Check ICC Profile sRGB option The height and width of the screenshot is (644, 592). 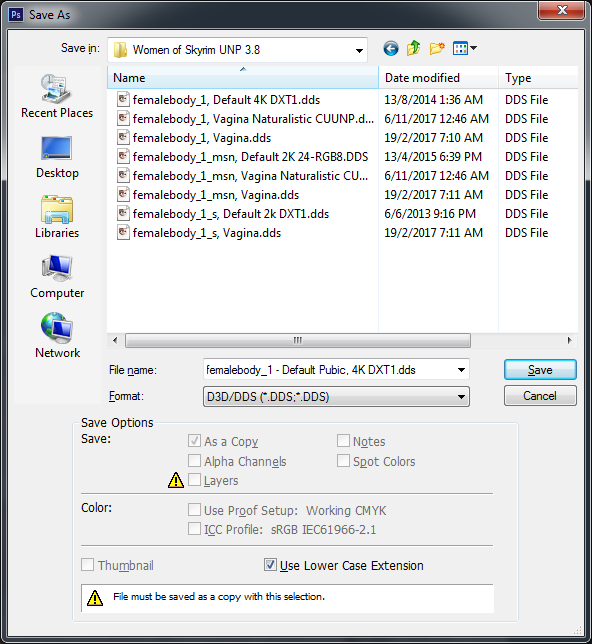click(x=194, y=529)
